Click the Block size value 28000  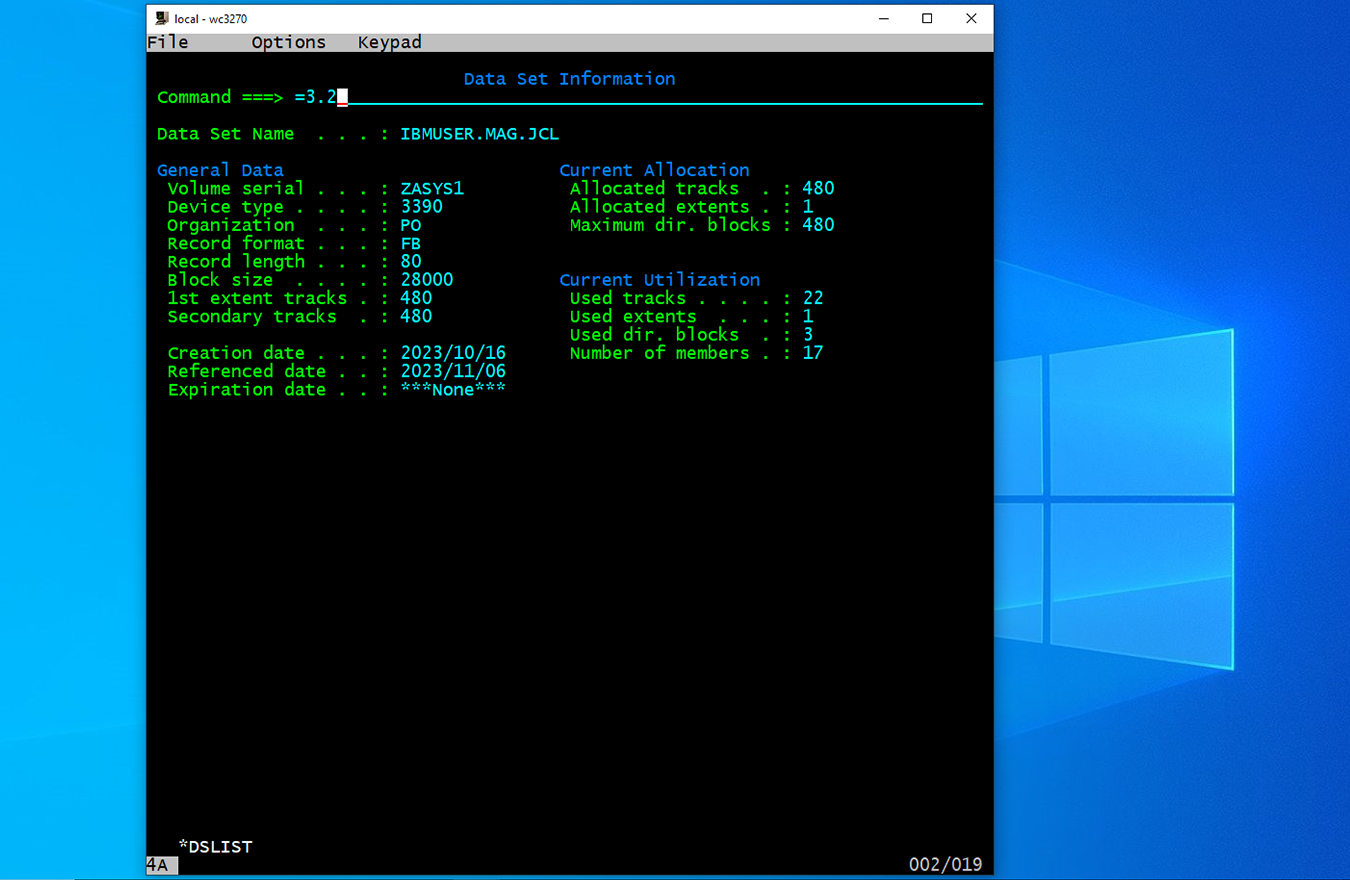[426, 280]
